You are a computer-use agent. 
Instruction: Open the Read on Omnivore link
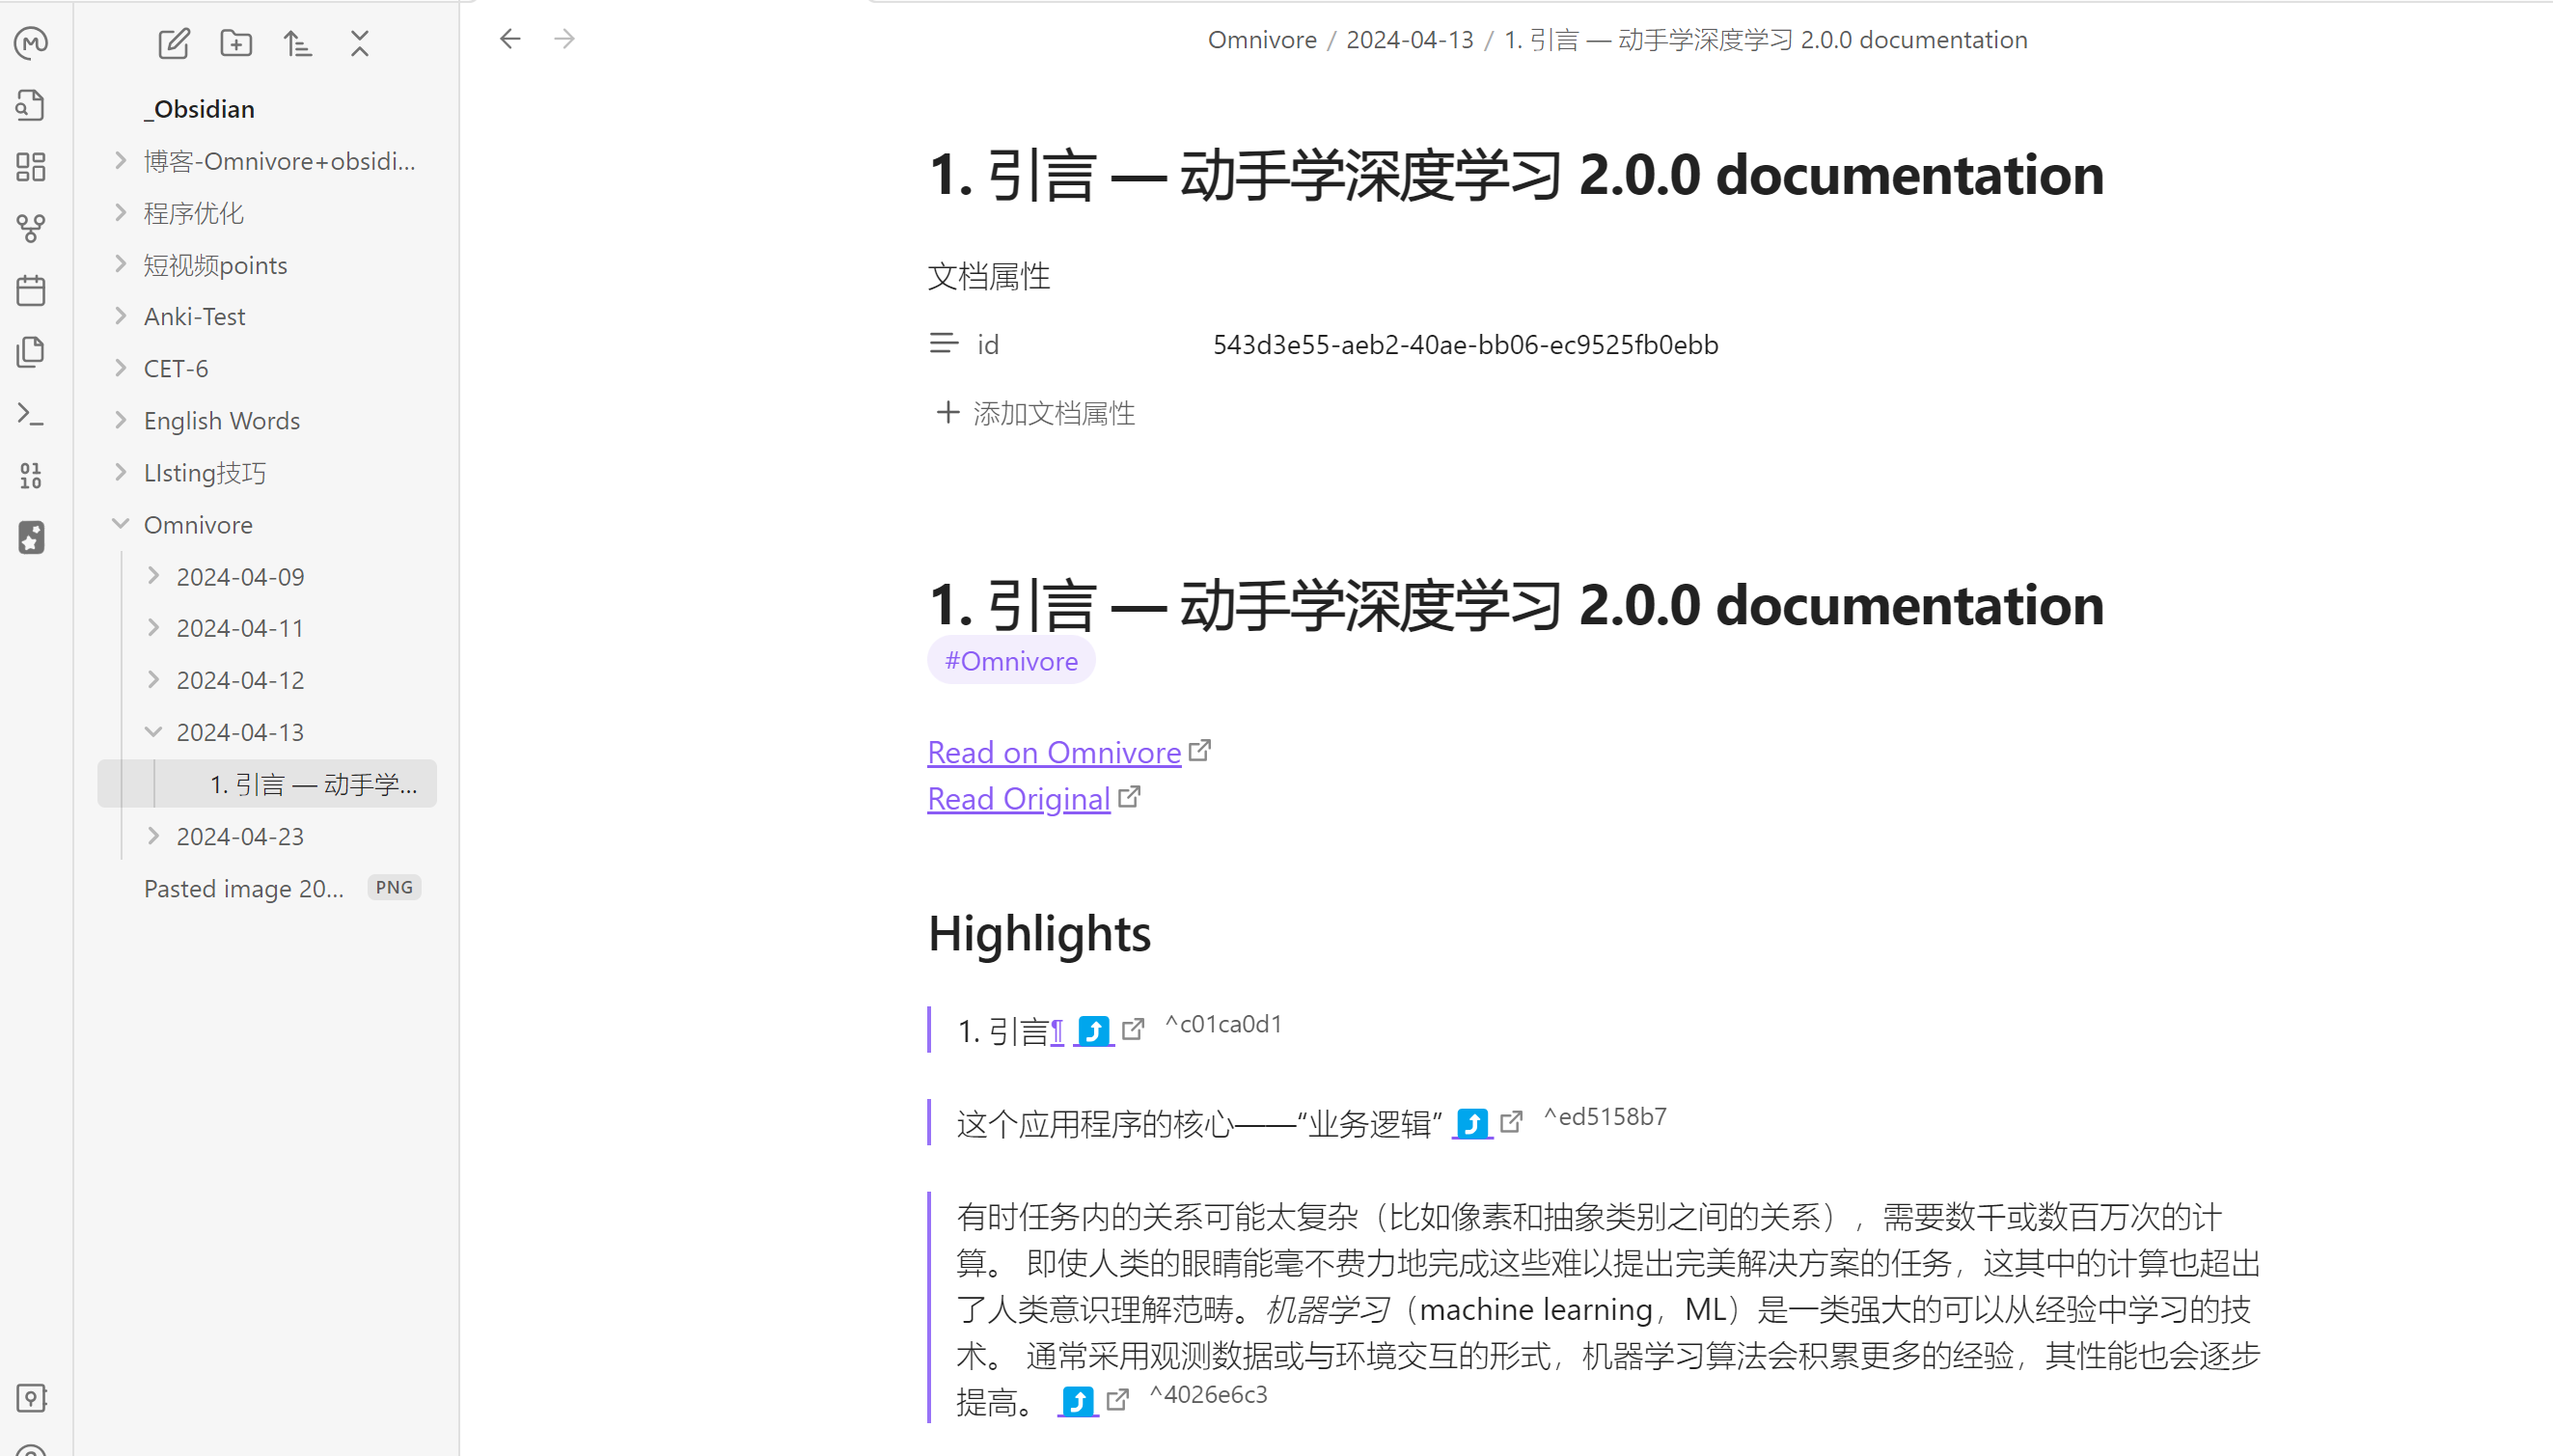coord(1053,752)
